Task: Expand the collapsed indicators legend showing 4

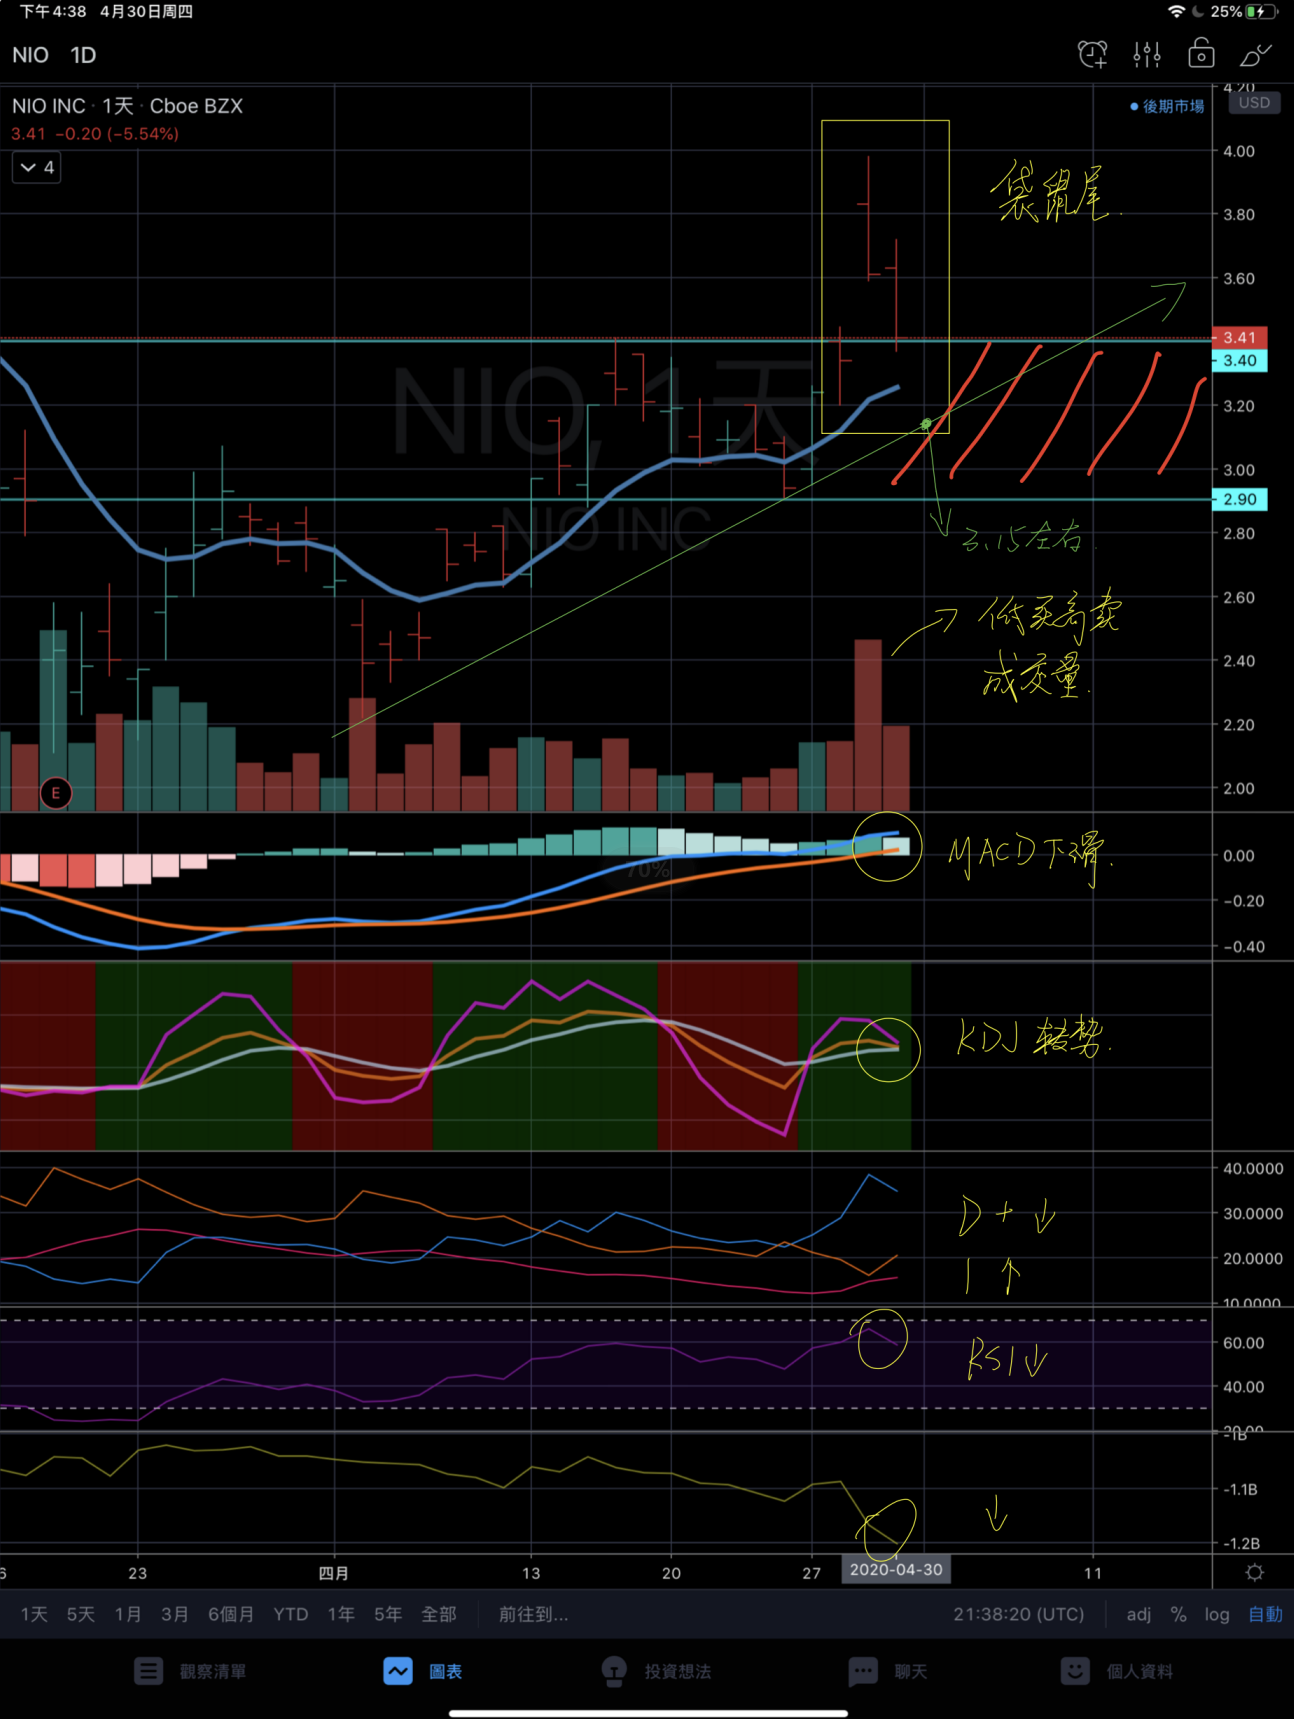Action: pos(37,167)
